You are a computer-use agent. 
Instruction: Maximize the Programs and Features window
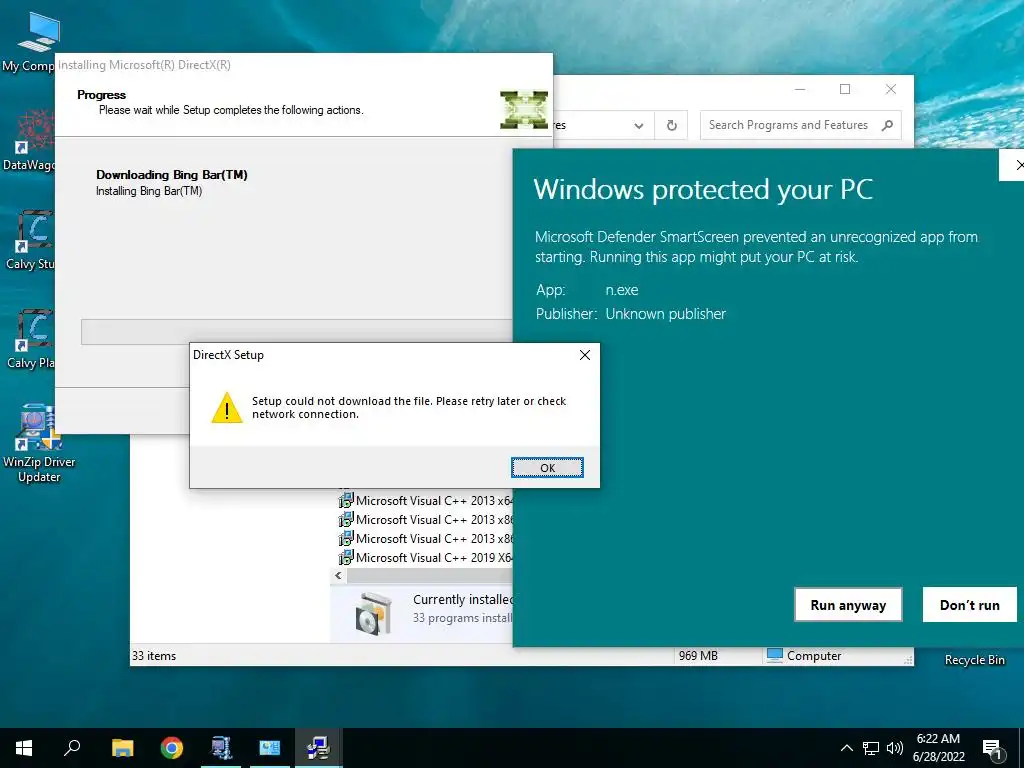(x=844, y=89)
